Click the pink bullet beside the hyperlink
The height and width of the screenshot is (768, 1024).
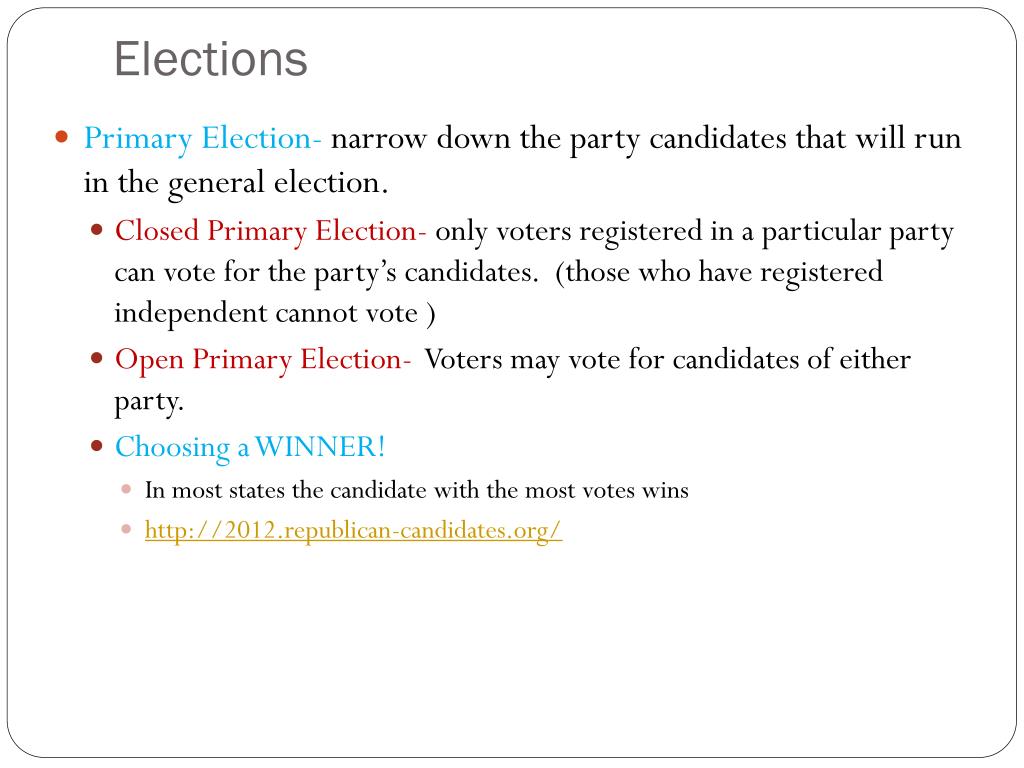coord(126,529)
